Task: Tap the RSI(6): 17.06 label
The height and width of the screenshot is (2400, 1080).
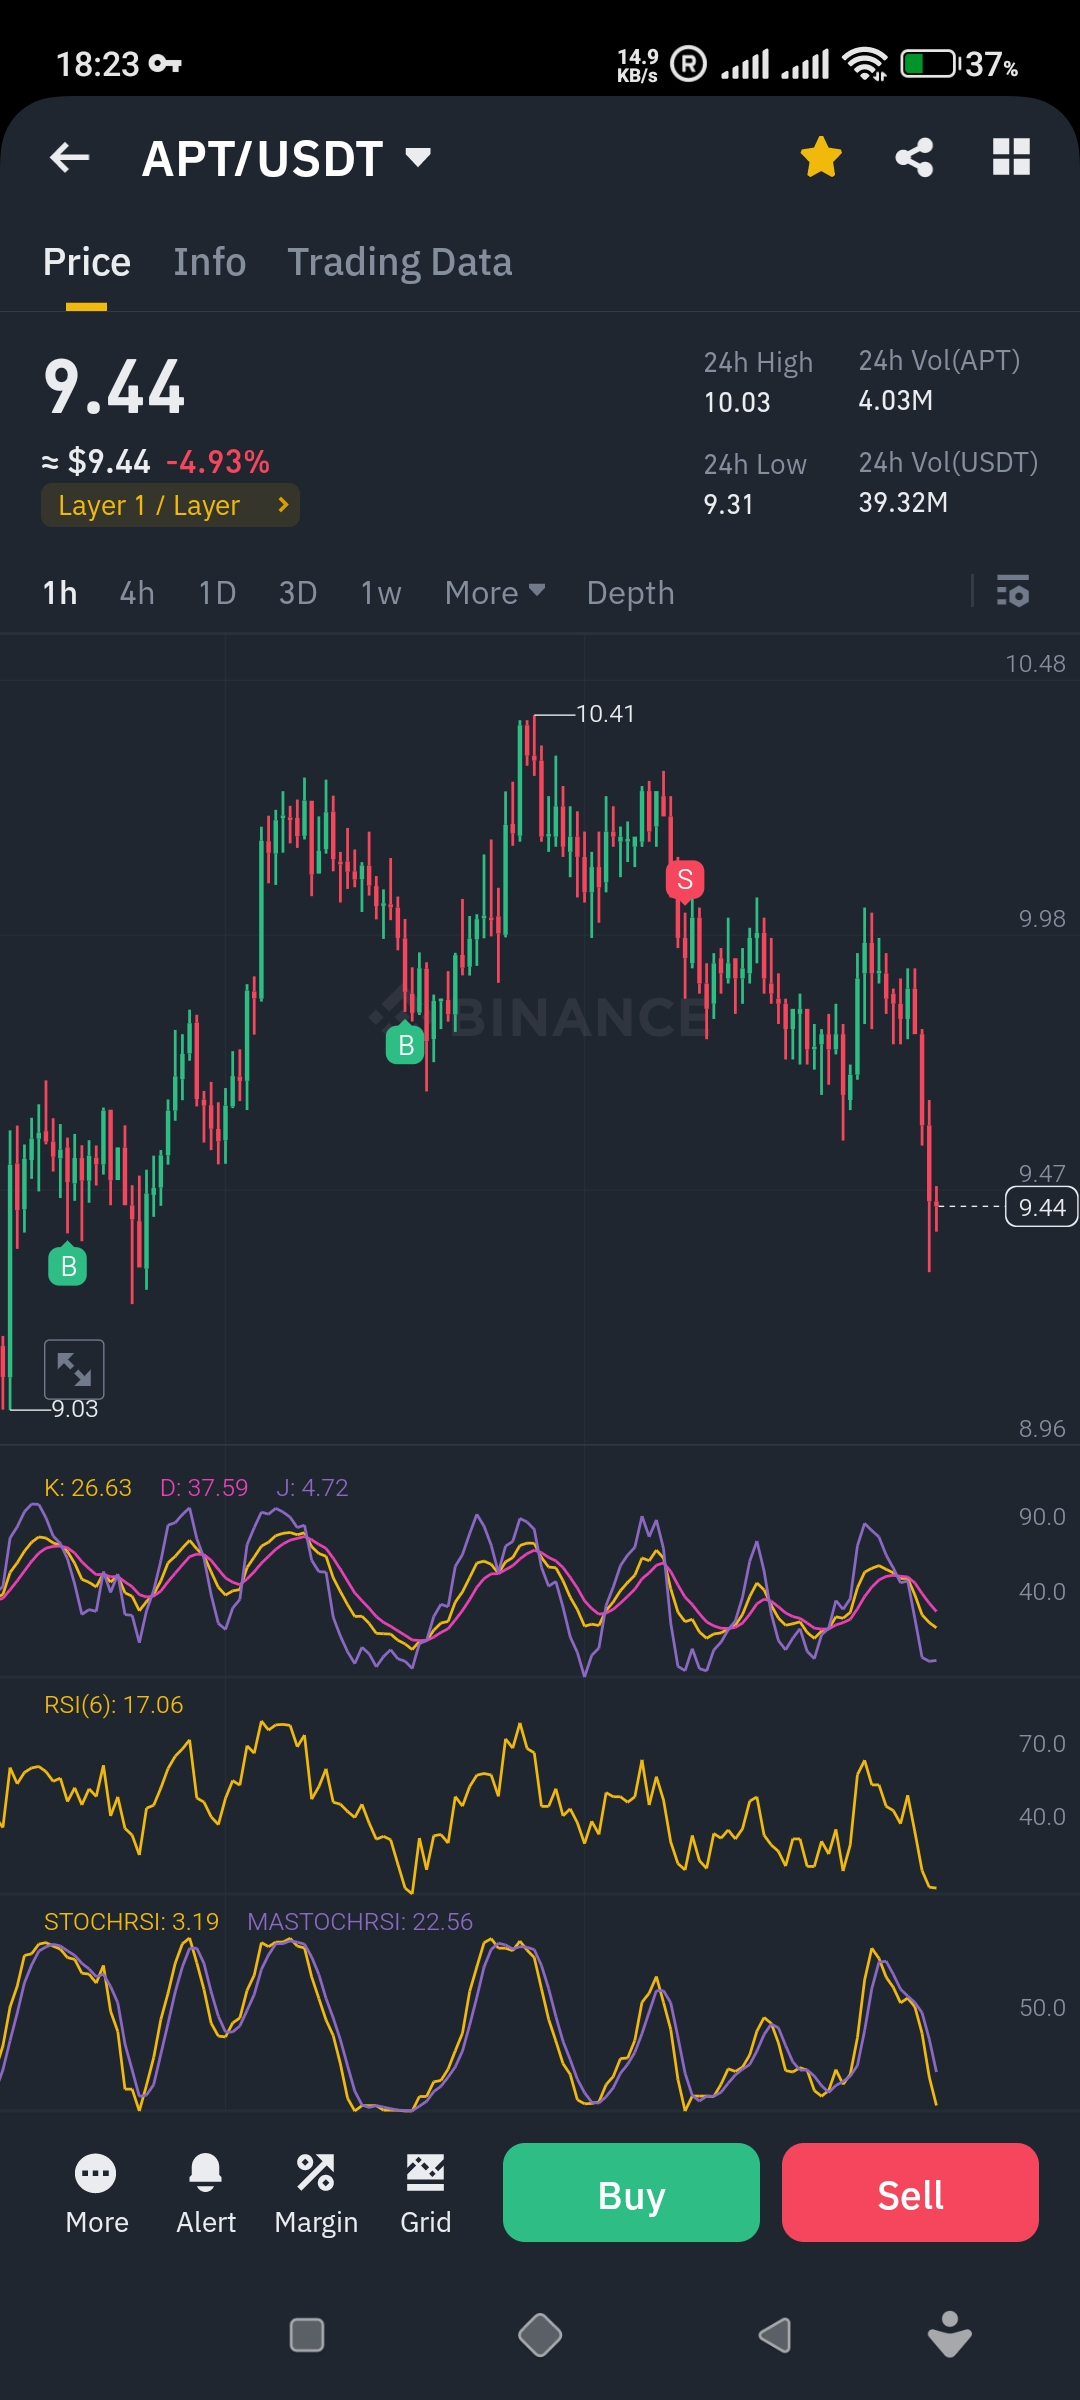Action: pos(114,1705)
